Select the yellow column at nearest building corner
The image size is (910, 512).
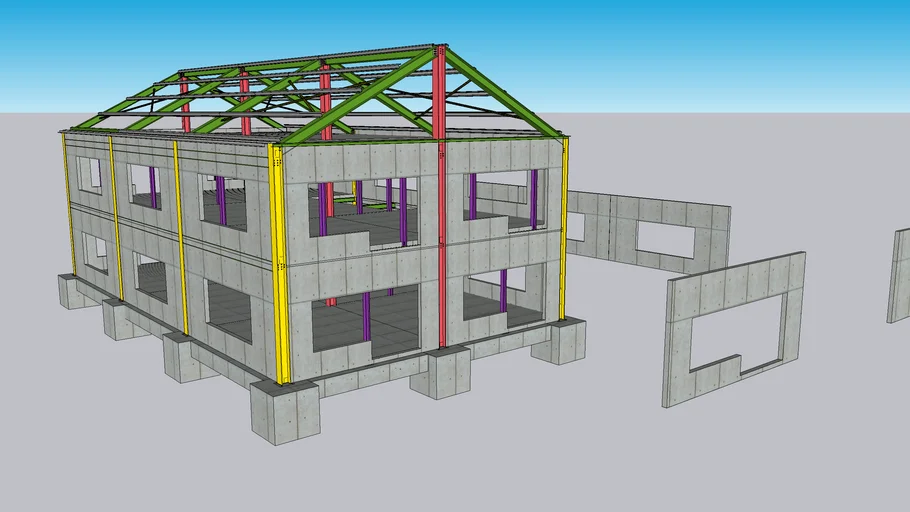click(x=280, y=264)
